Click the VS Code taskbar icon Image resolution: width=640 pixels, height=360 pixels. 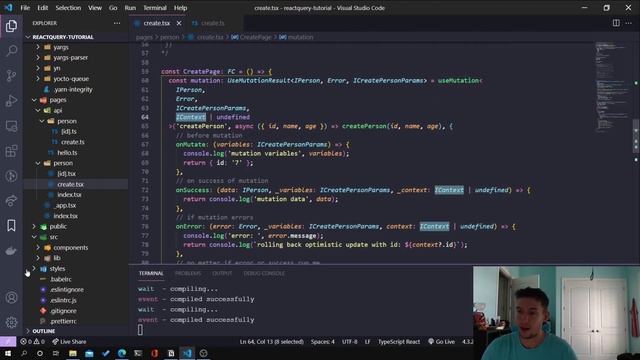coord(187,353)
